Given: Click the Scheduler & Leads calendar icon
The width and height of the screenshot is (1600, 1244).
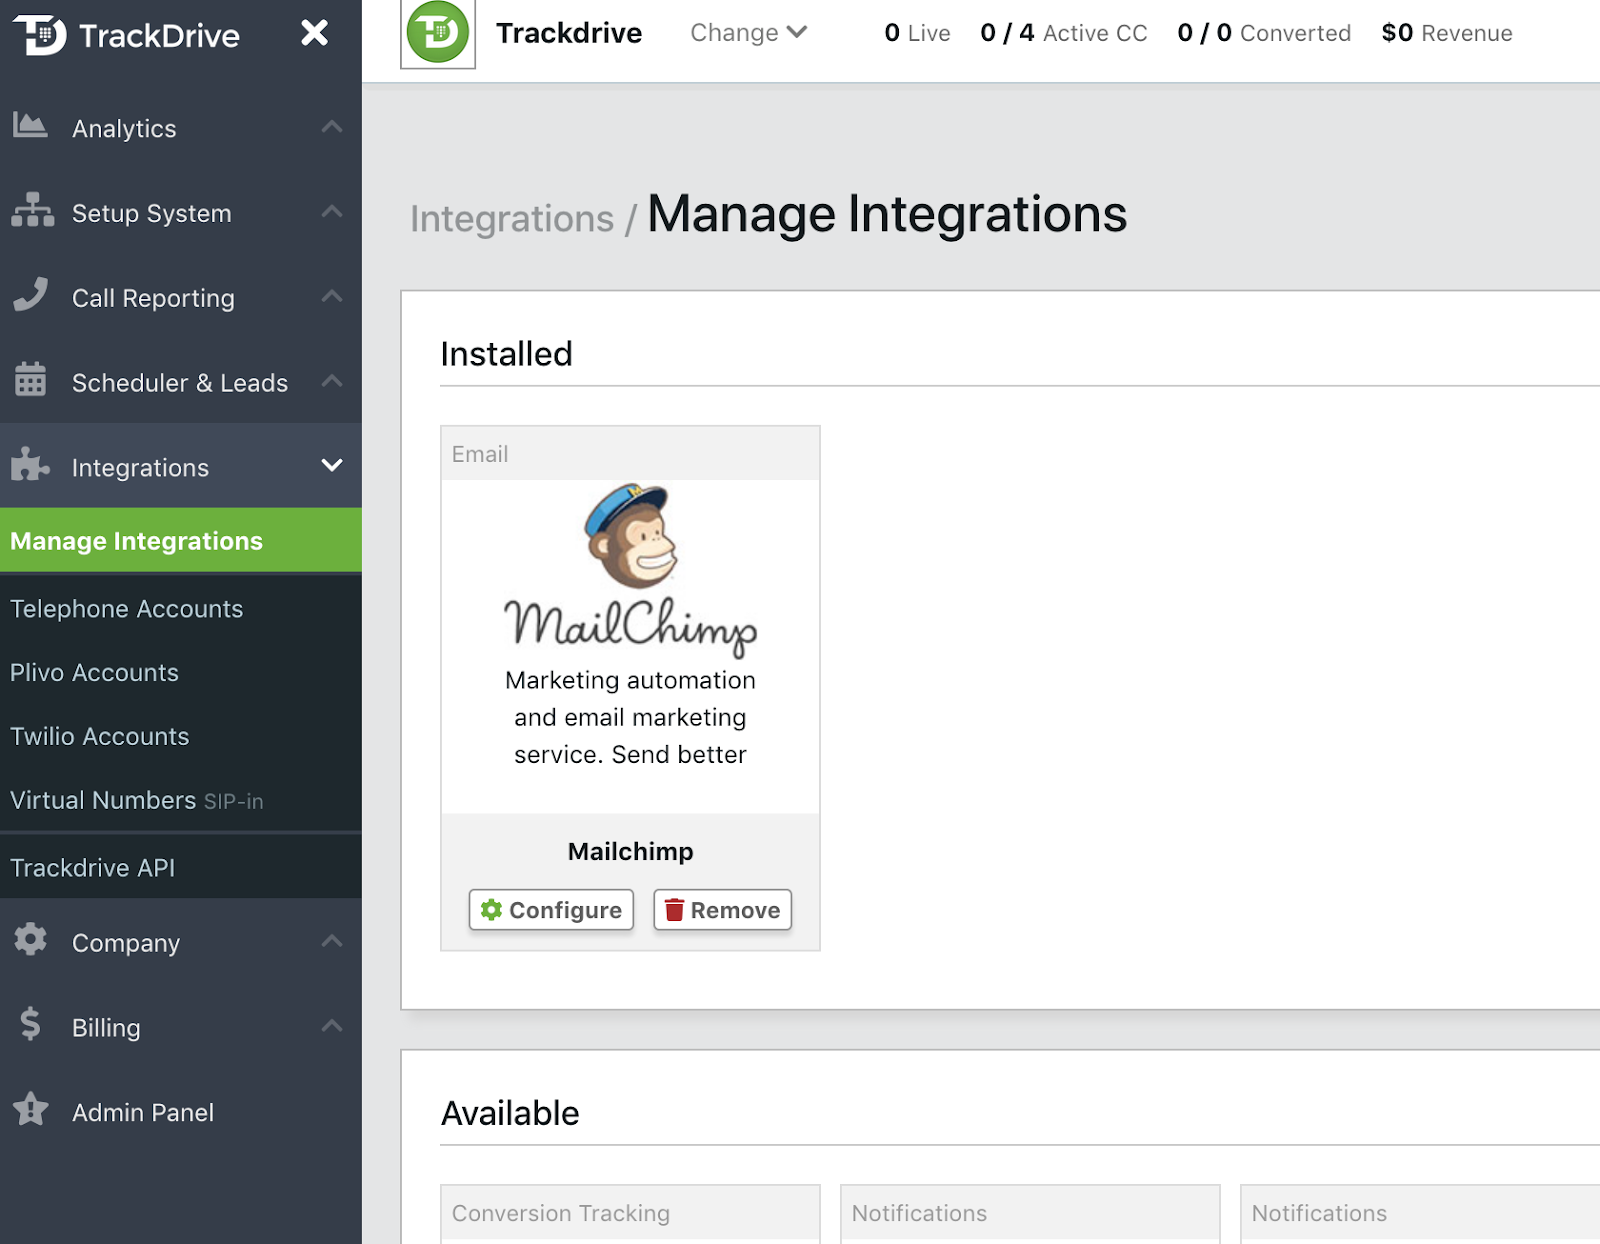Looking at the screenshot, I should (x=30, y=379).
